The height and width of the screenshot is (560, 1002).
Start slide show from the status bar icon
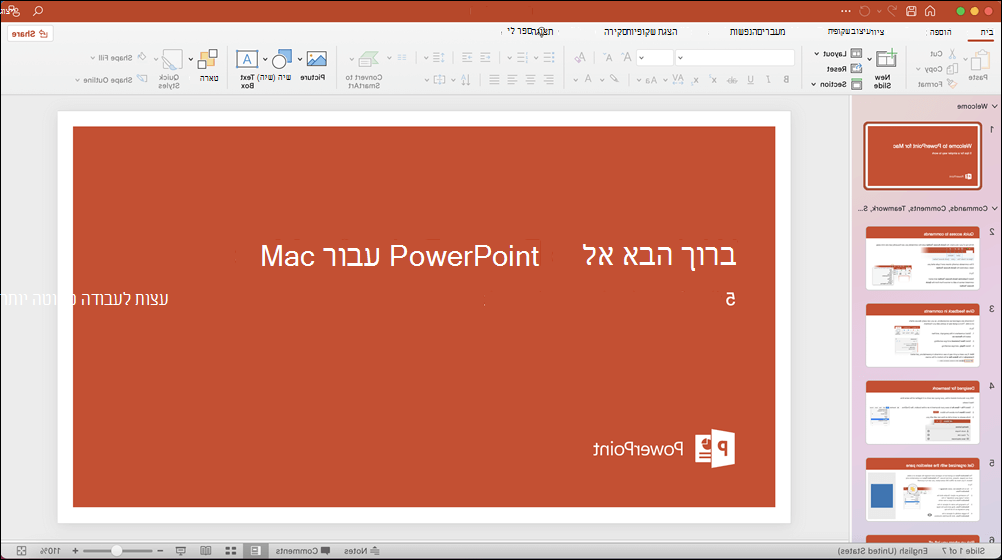tap(181, 550)
